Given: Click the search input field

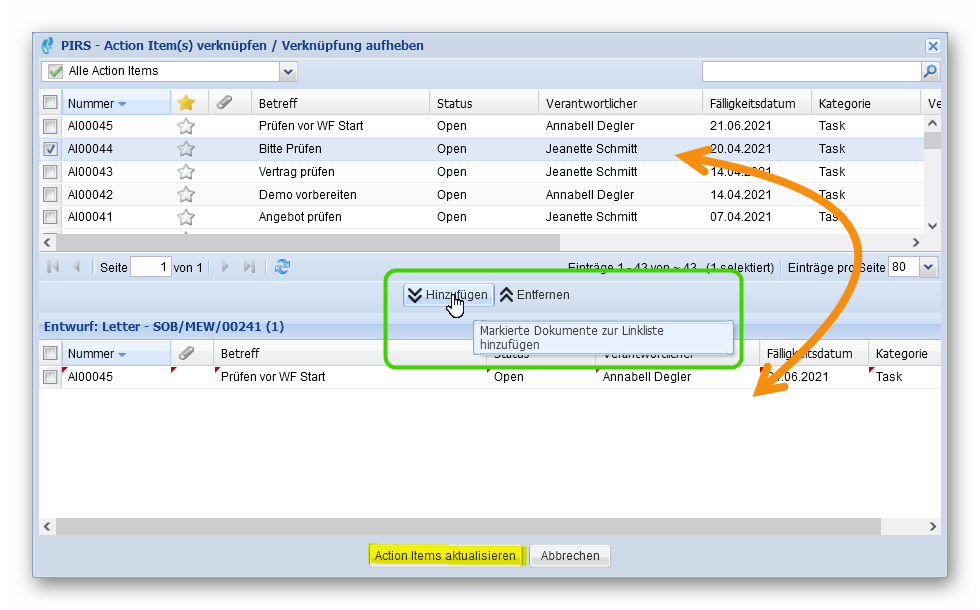Looking at the screenshot, I should click(x=810, y=71).
